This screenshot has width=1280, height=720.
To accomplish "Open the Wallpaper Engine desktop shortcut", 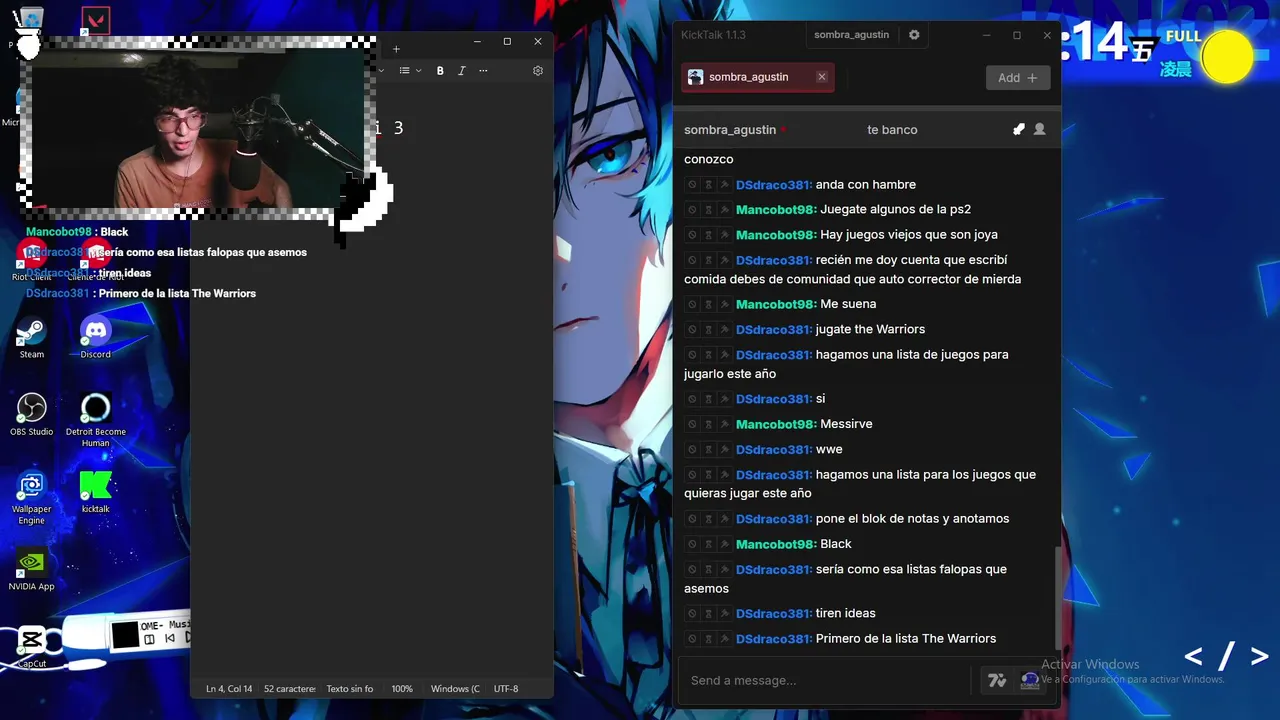I will tap(32, 497).
